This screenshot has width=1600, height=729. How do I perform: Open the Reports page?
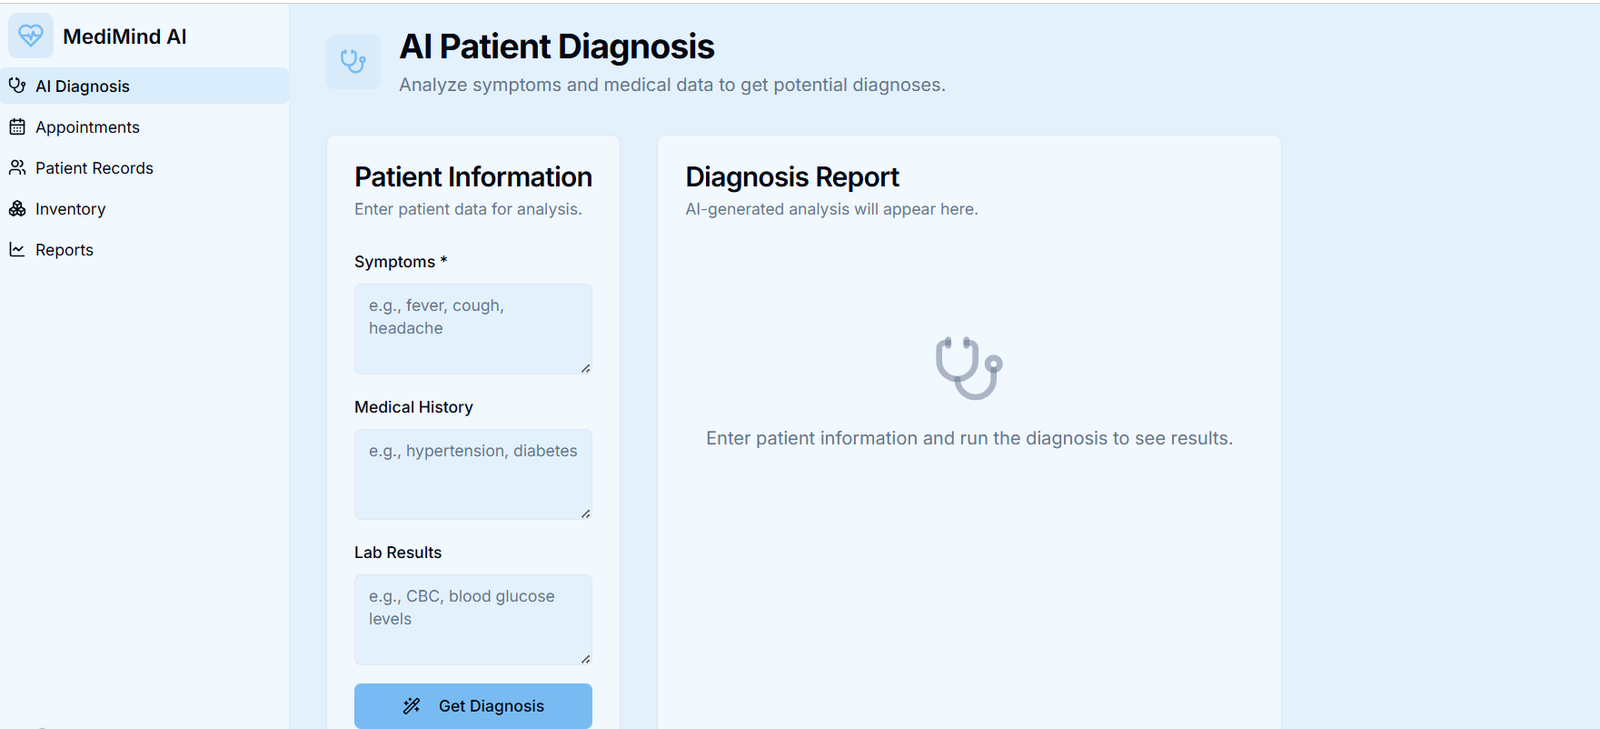tap(64, 250)
